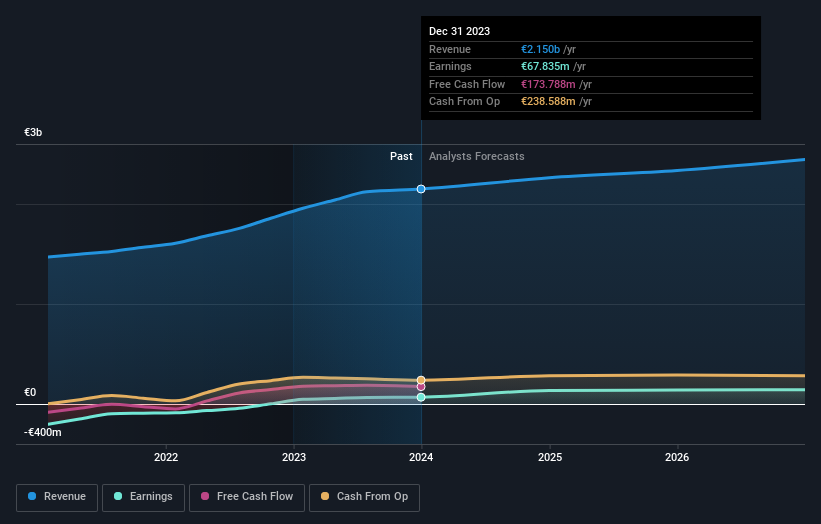Select the 2024 x-axis label
821x524 pixels.
(421, 457)
